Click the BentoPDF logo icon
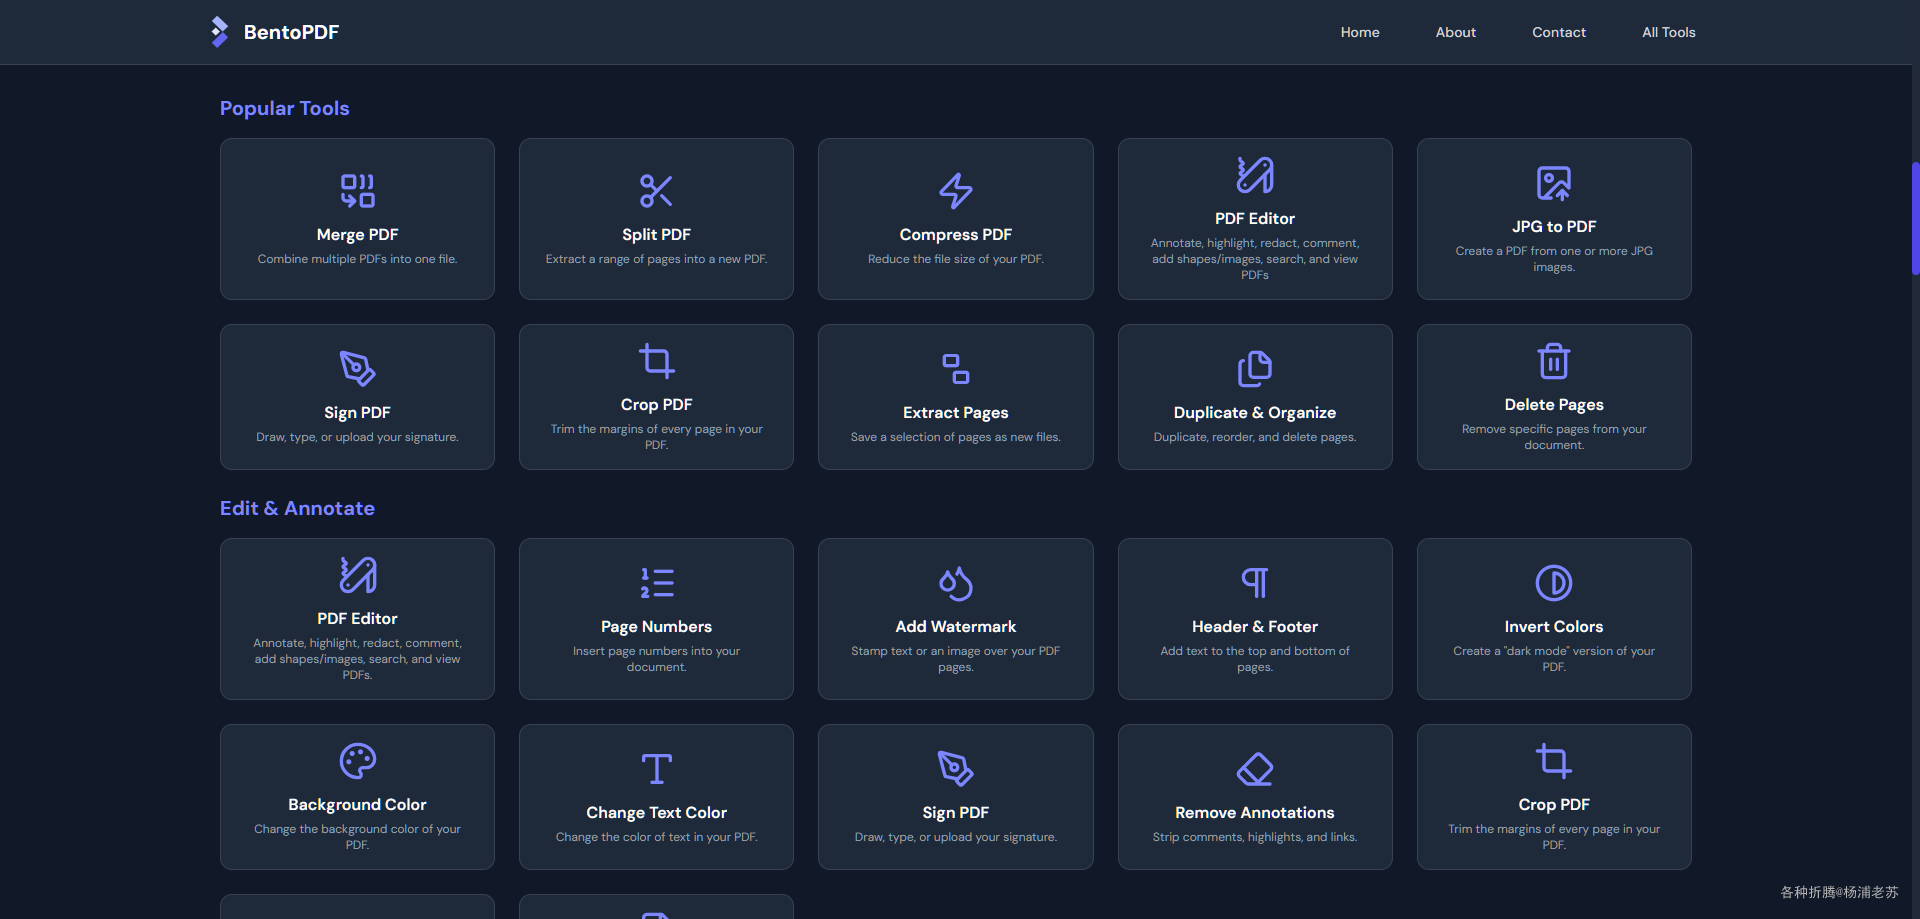Image resolution: width=1920 pixels, height=919 pixels. pos(219,32)
